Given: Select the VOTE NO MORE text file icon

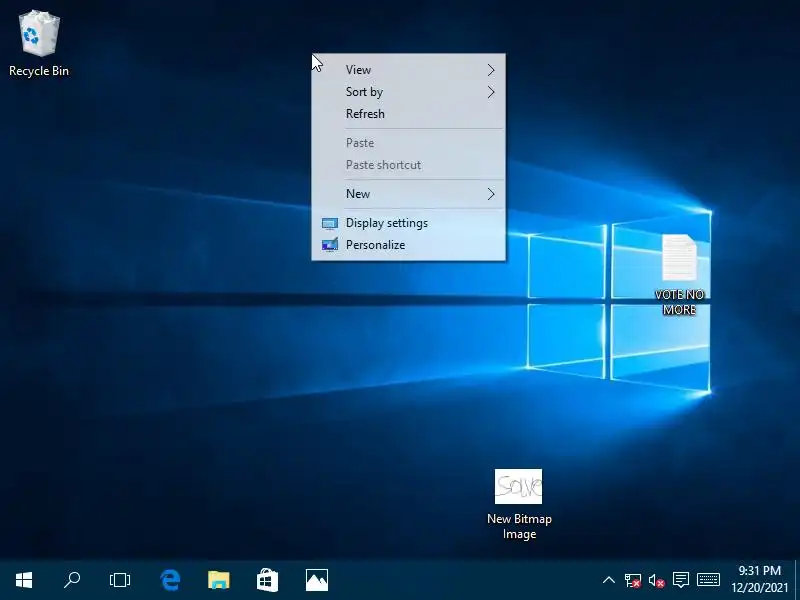Looking at the screenshot, I should pyautogui.click(x=680, y=275).
